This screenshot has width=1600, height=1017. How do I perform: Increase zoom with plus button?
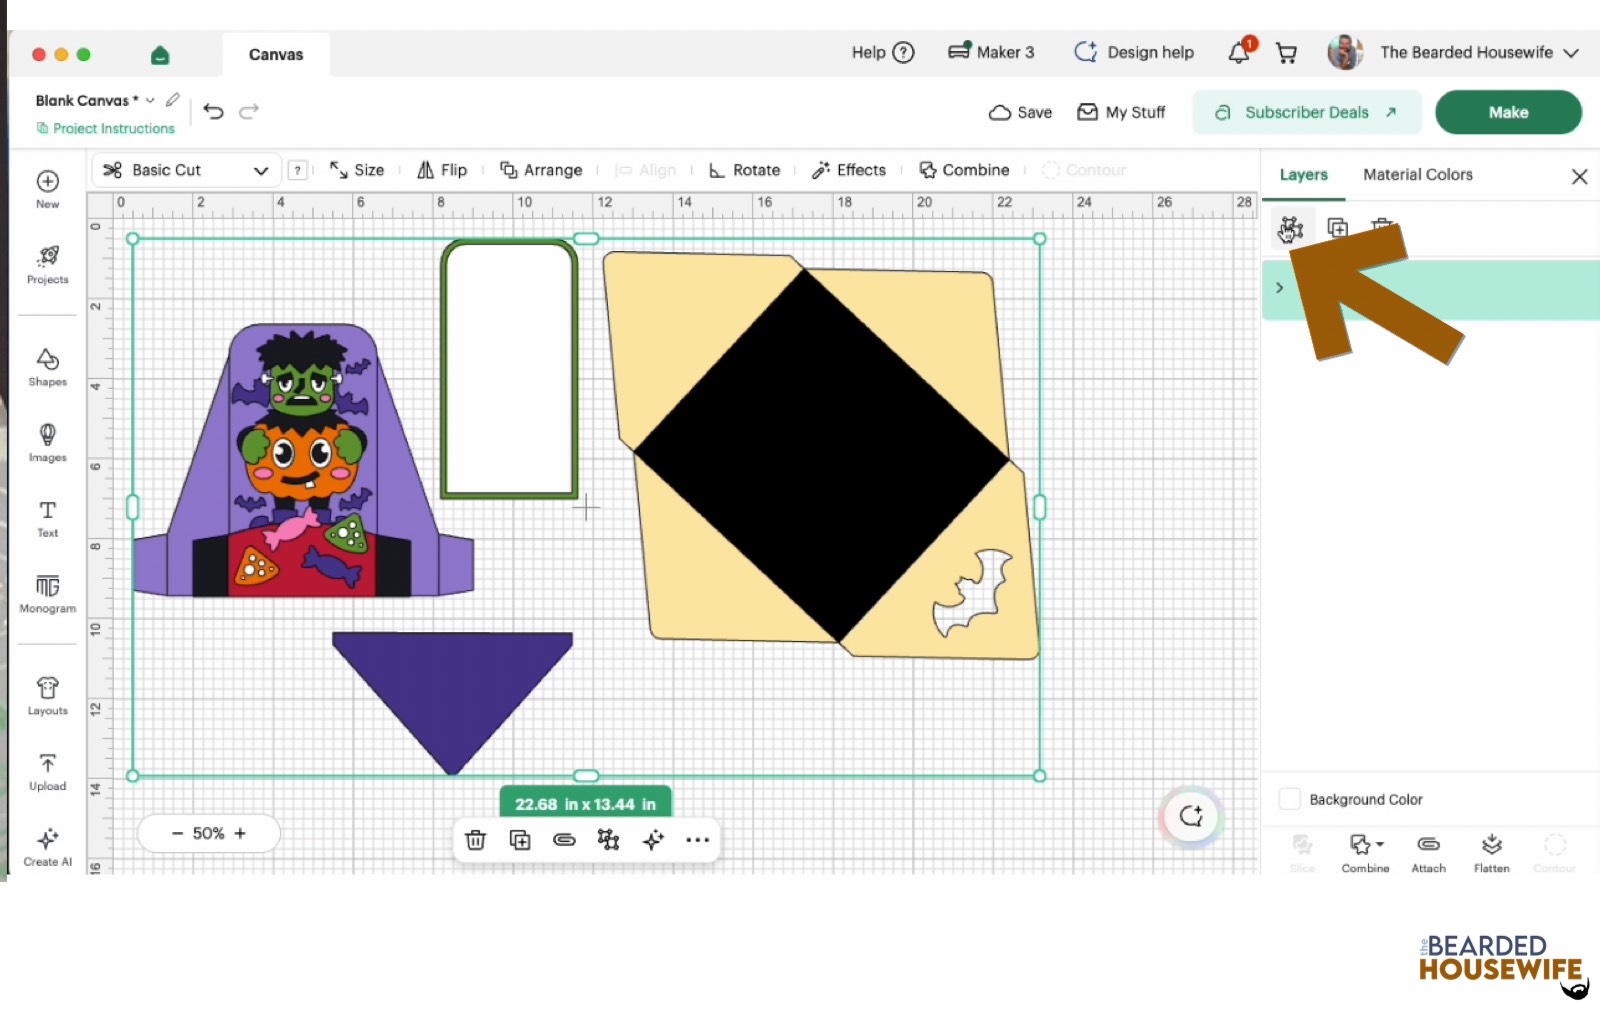click(240, 833)
